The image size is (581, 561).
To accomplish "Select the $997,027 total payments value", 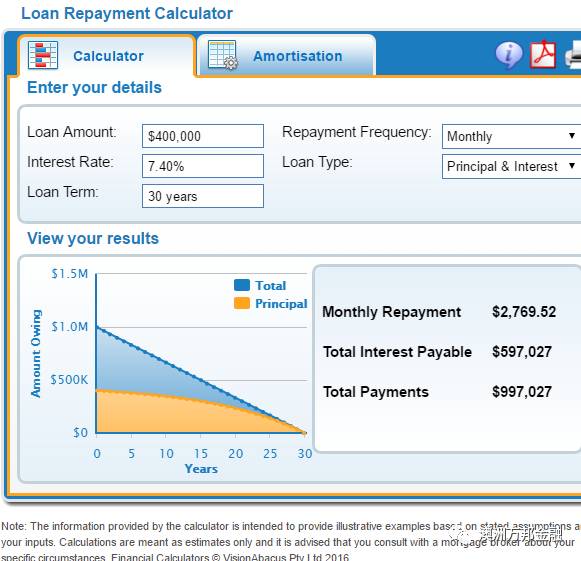I will coord(522,392).
